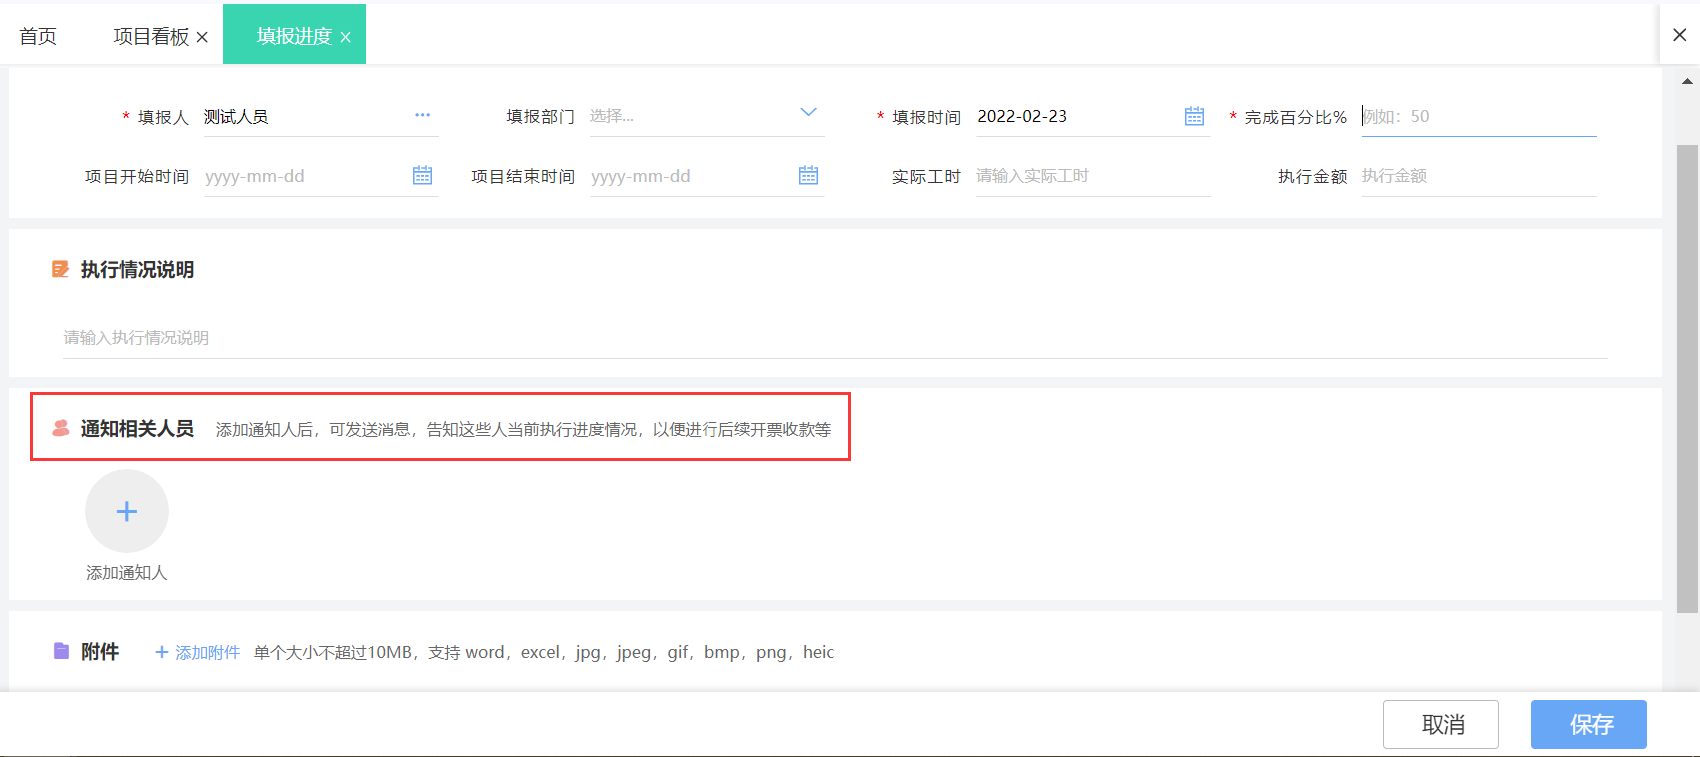Open the 项目开始时间 calendar icon
The width and height of the screenshot is (1700, 757).
(x=422, y=176)
